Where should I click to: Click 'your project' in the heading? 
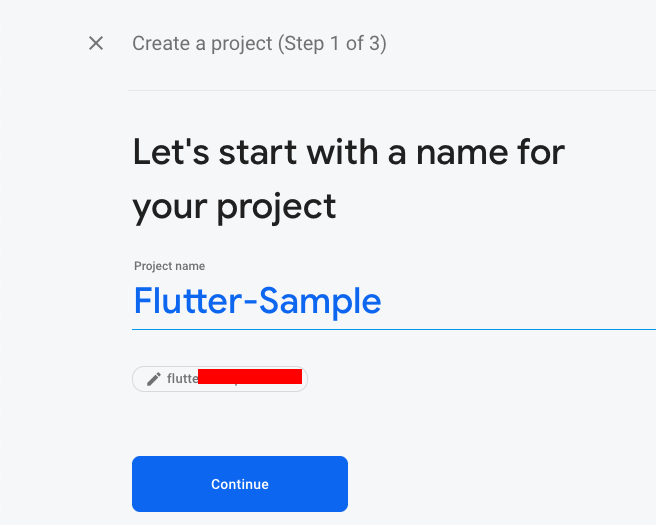point(234,206)
